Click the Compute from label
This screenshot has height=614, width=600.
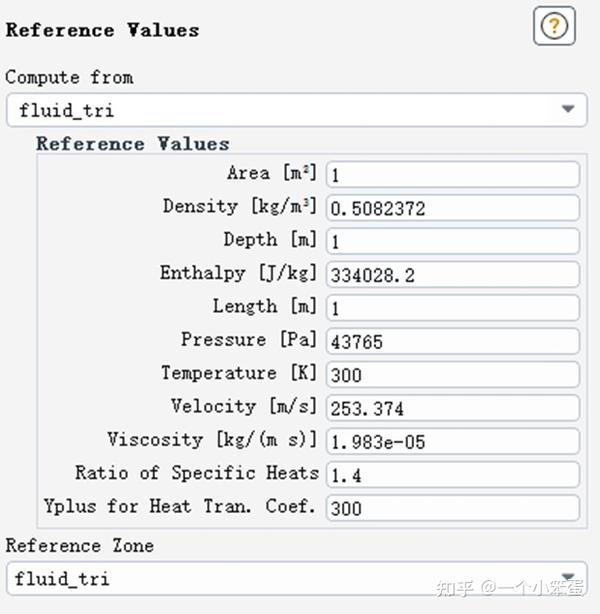coord(69,77)
